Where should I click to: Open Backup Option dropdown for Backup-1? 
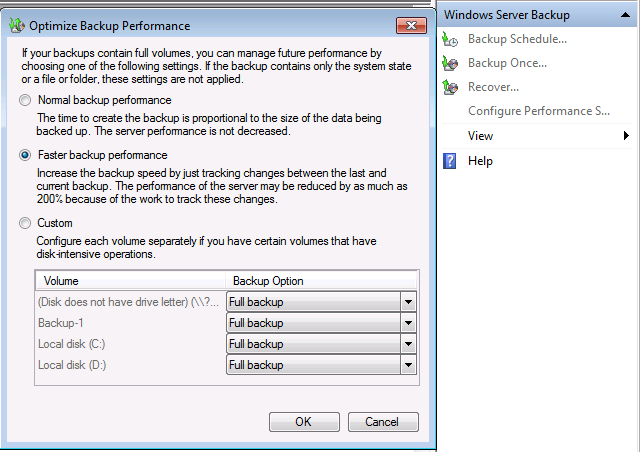(408, 323)
